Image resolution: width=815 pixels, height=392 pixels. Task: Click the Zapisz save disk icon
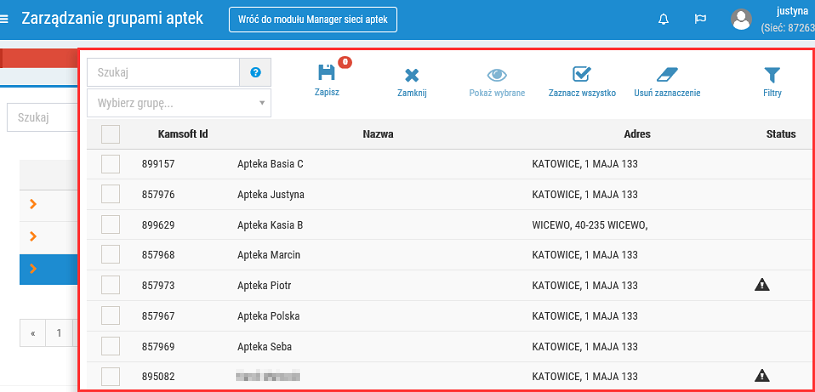coord(326,73)
